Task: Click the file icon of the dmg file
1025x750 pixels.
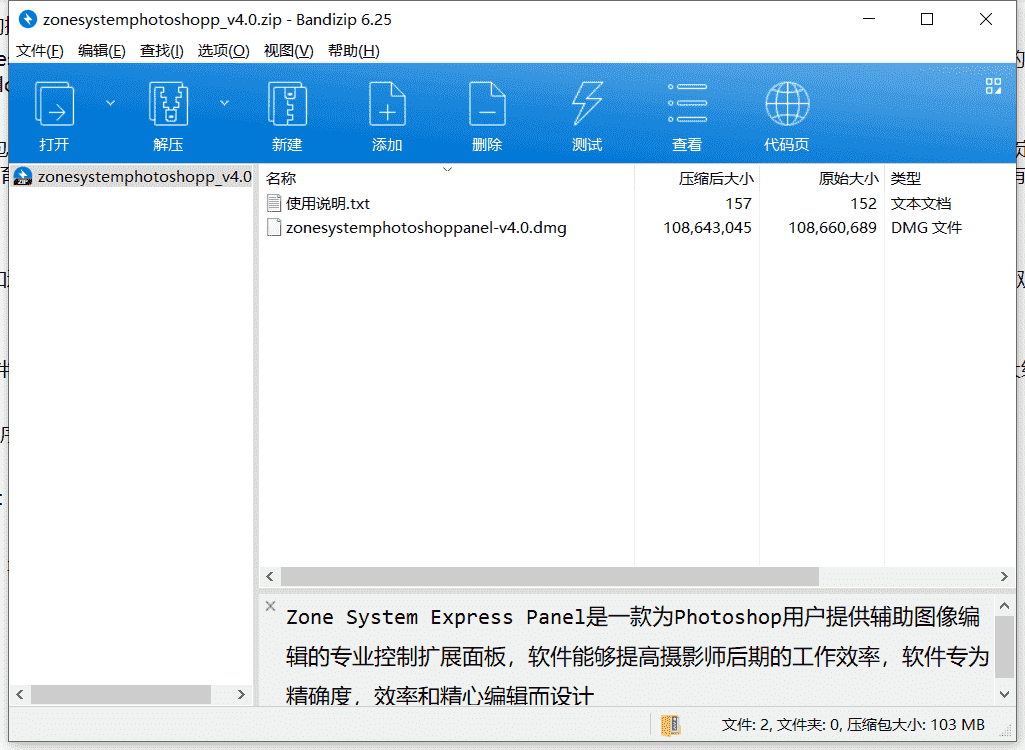Action: point(274,228)
